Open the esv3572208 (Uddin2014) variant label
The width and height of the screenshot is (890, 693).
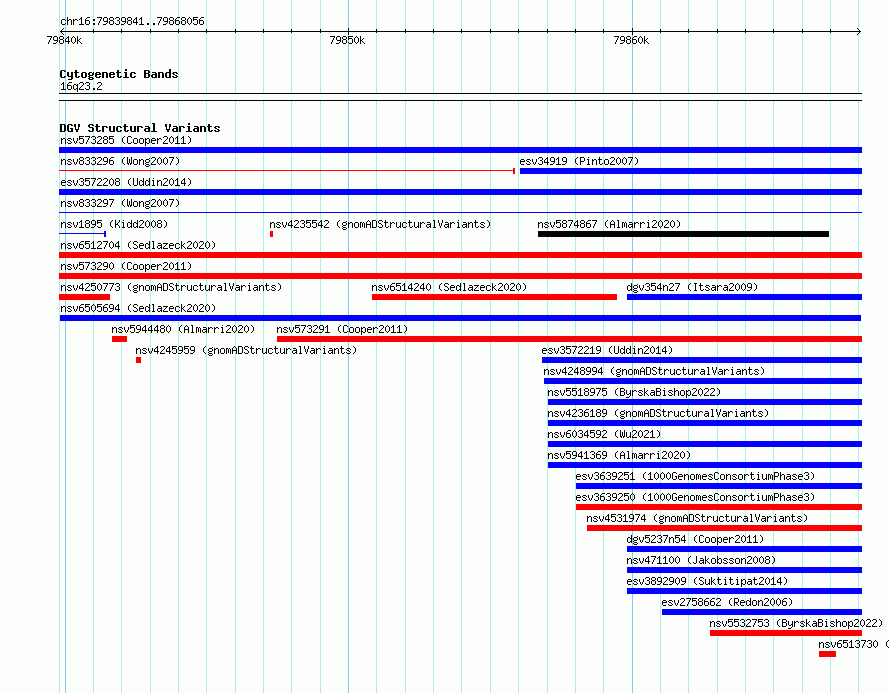click(126, 182)
